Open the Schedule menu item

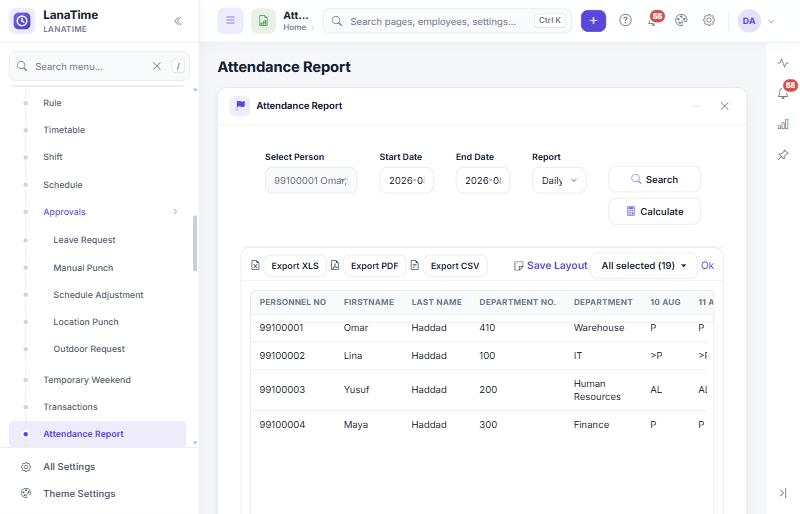[63, 185]
